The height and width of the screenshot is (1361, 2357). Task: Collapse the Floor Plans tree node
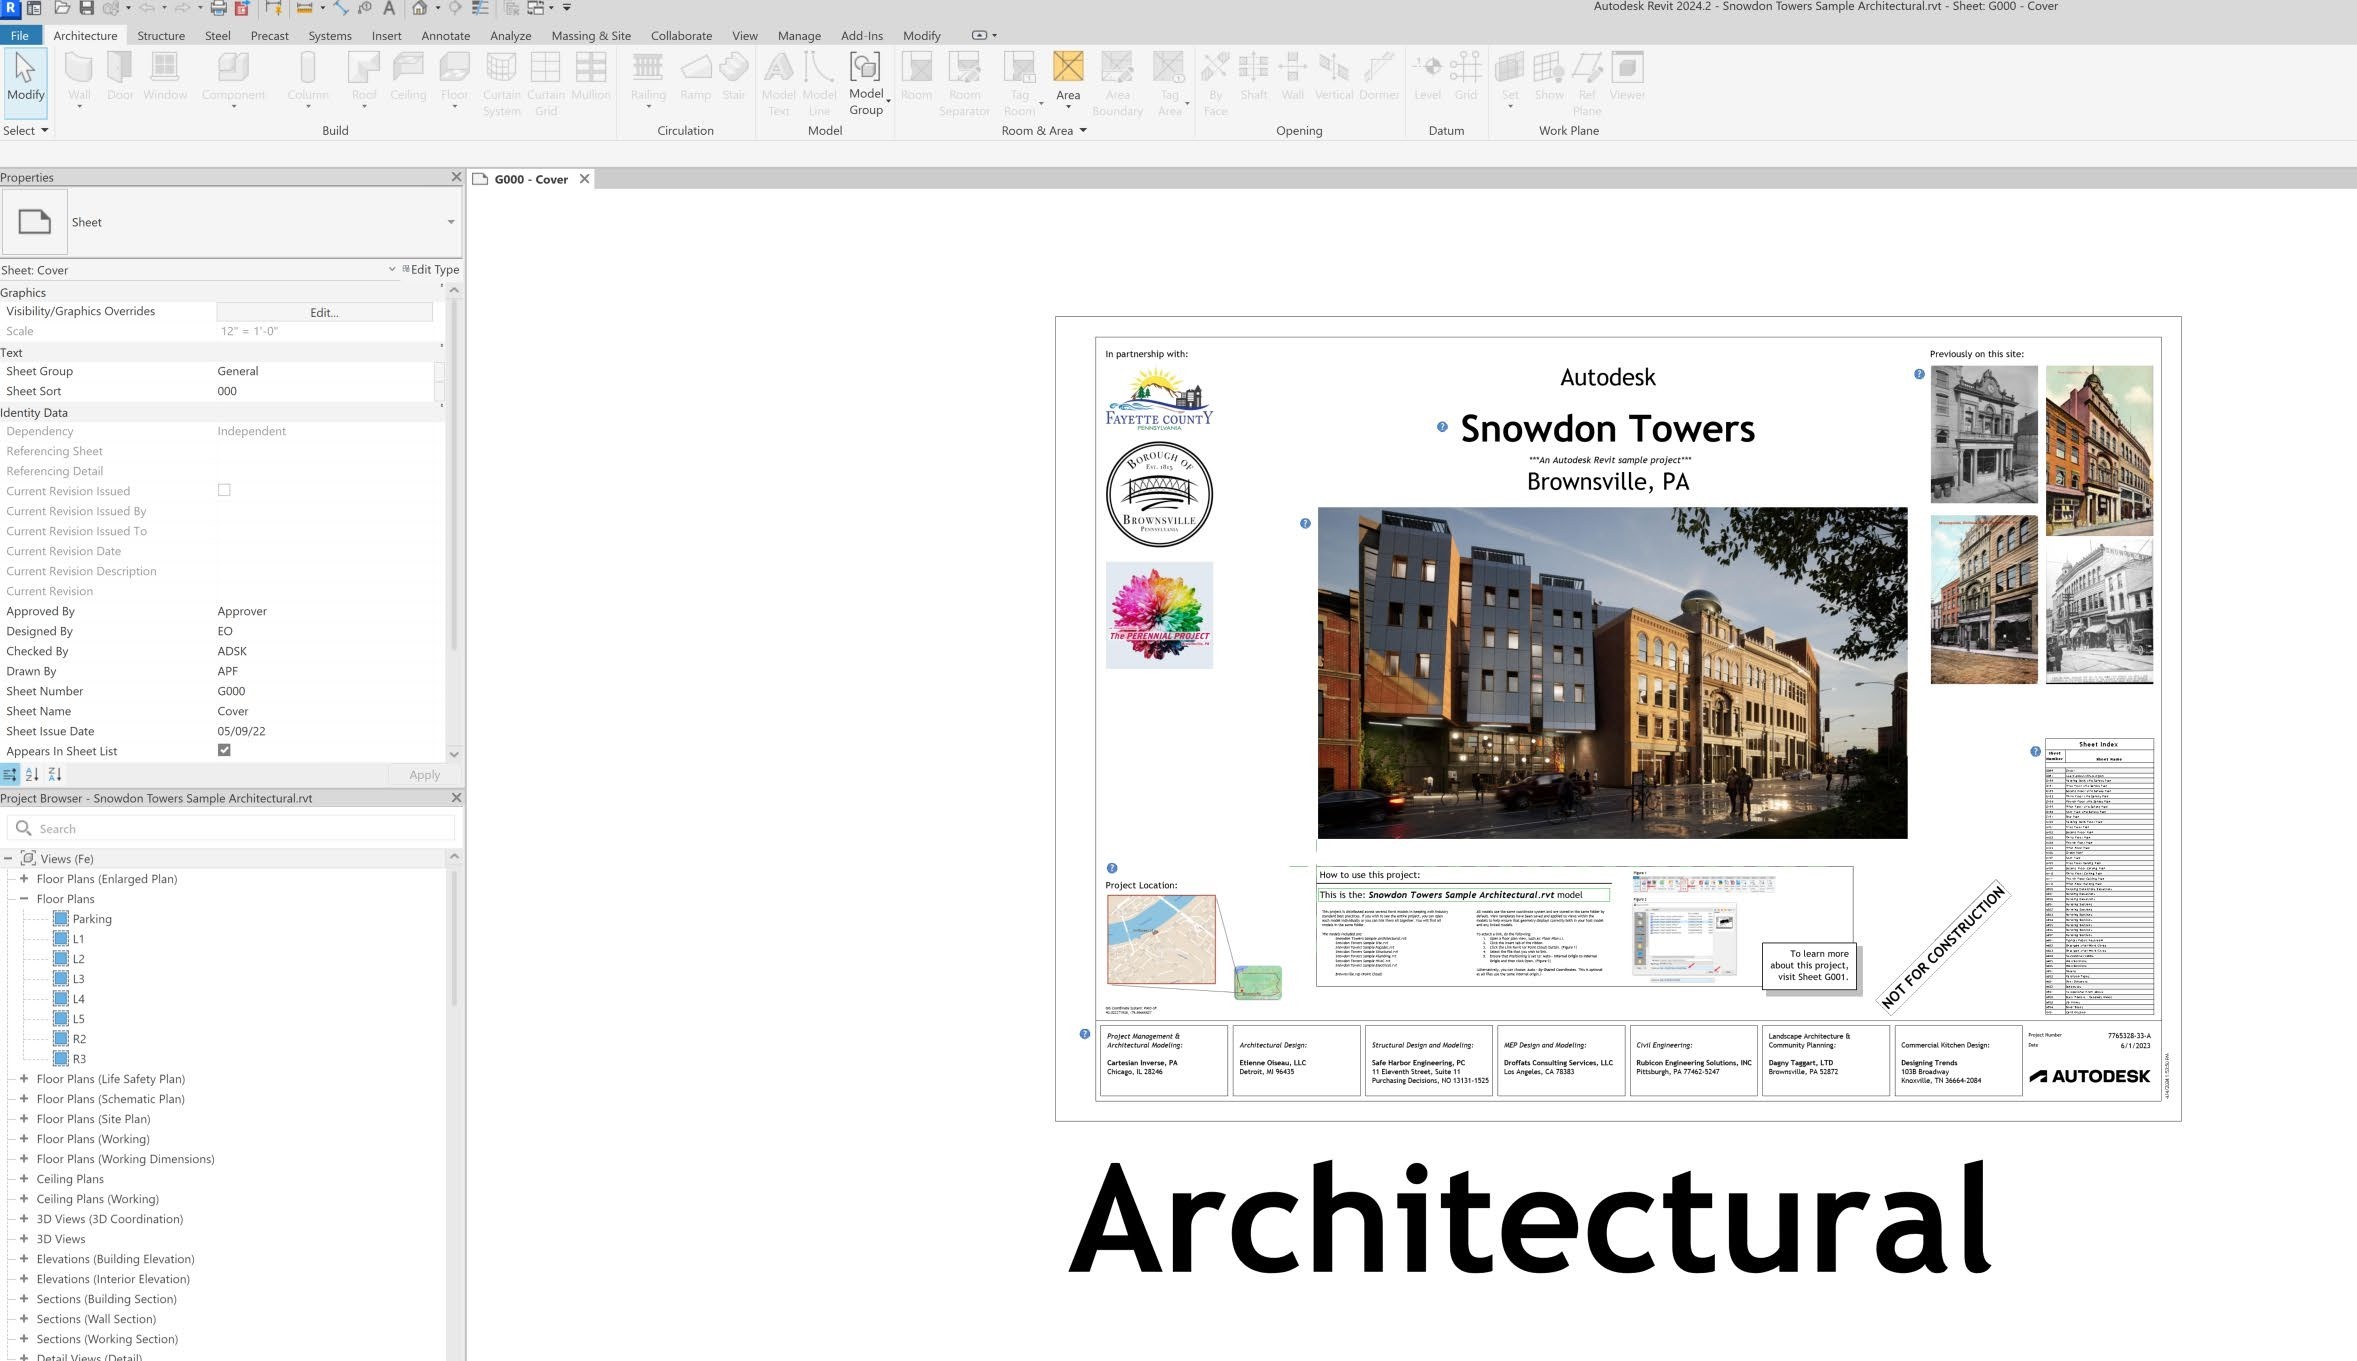[x=24, y=899]
